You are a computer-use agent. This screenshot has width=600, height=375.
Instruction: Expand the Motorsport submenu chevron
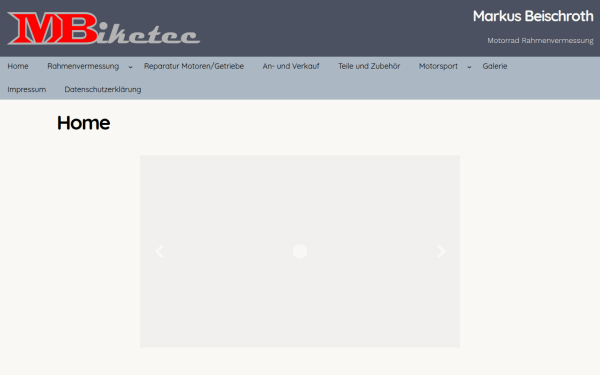pos(469,67)
